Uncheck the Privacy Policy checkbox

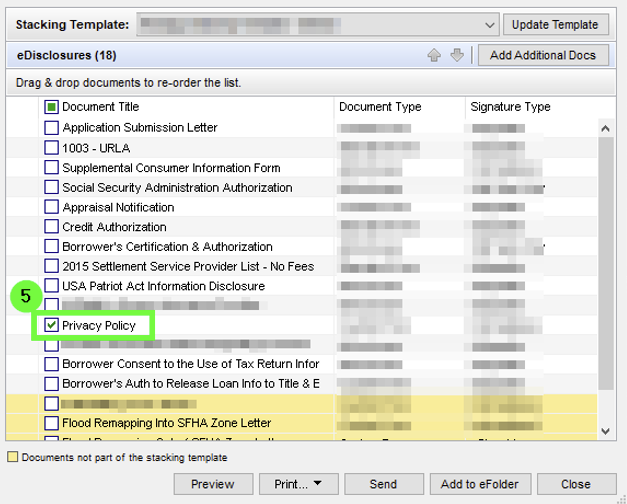(51, 326)
